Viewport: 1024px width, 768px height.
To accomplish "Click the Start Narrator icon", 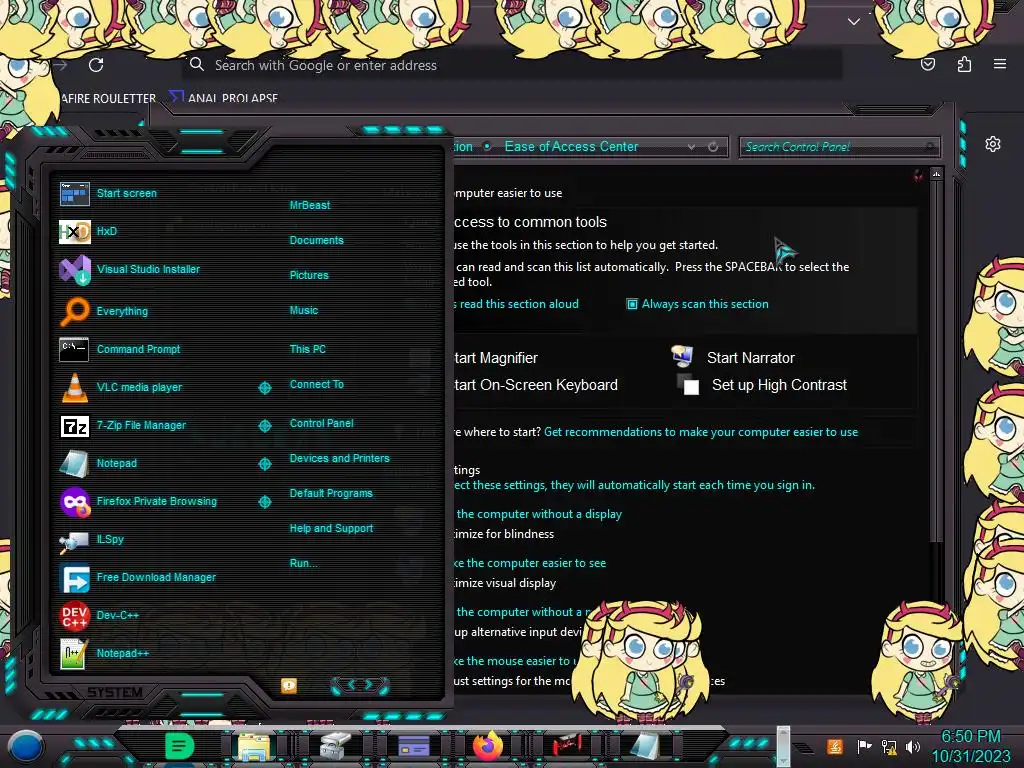I will tap(682, 357).
